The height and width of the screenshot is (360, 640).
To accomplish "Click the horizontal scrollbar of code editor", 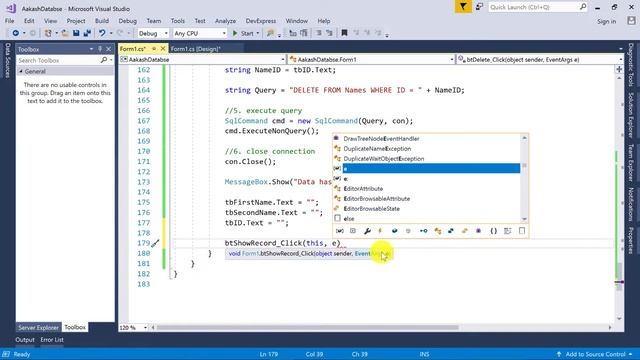I will coord(307,327).
